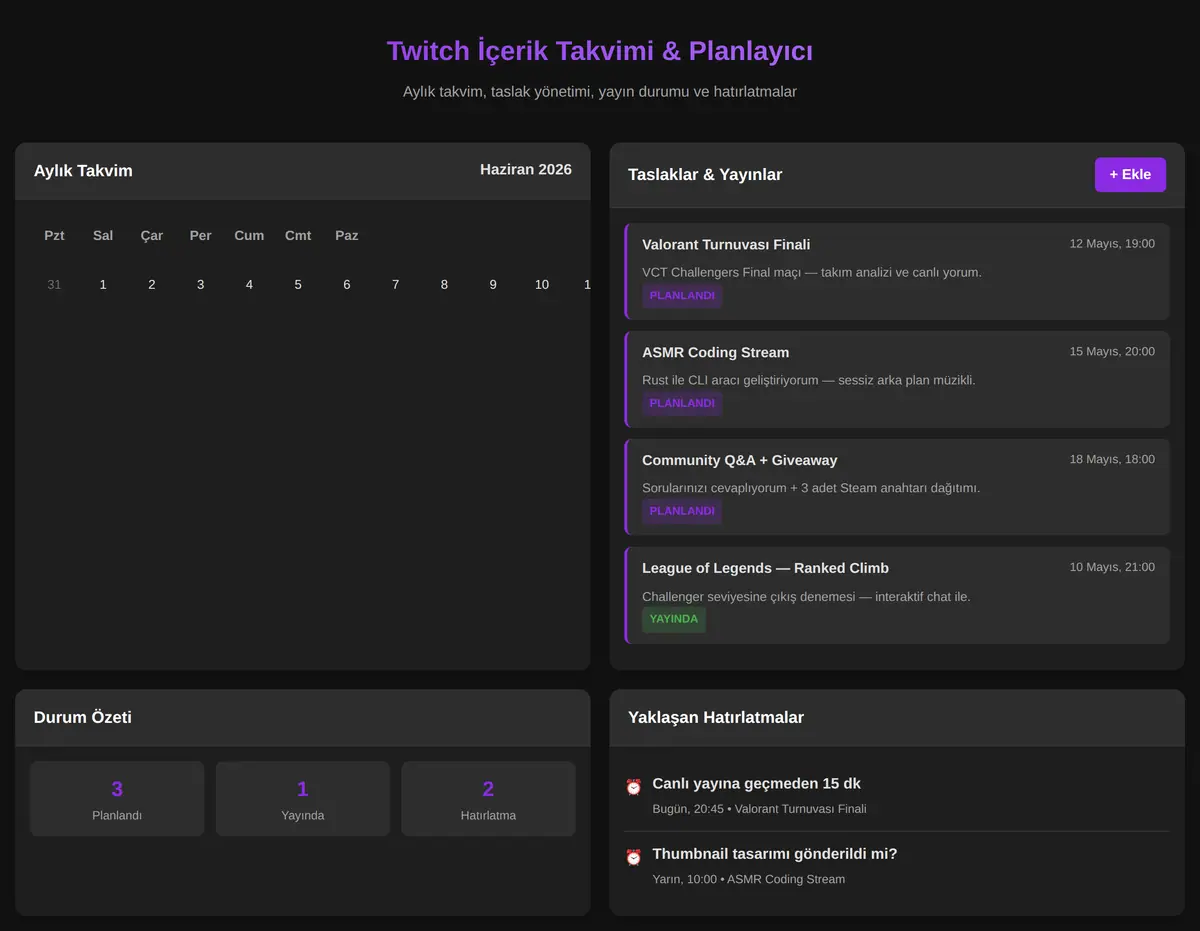Click the Cmt weekday header
The image size is (1200, 931).
298,236
